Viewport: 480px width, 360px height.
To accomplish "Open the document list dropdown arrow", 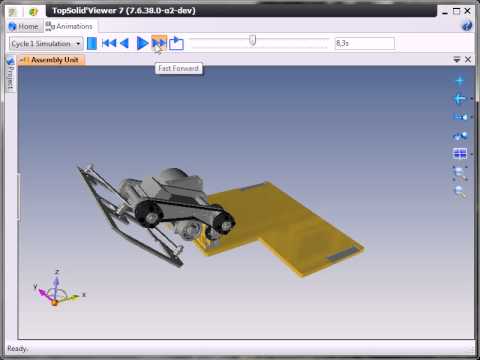I will pyautogui.click(x=457, y=60).
